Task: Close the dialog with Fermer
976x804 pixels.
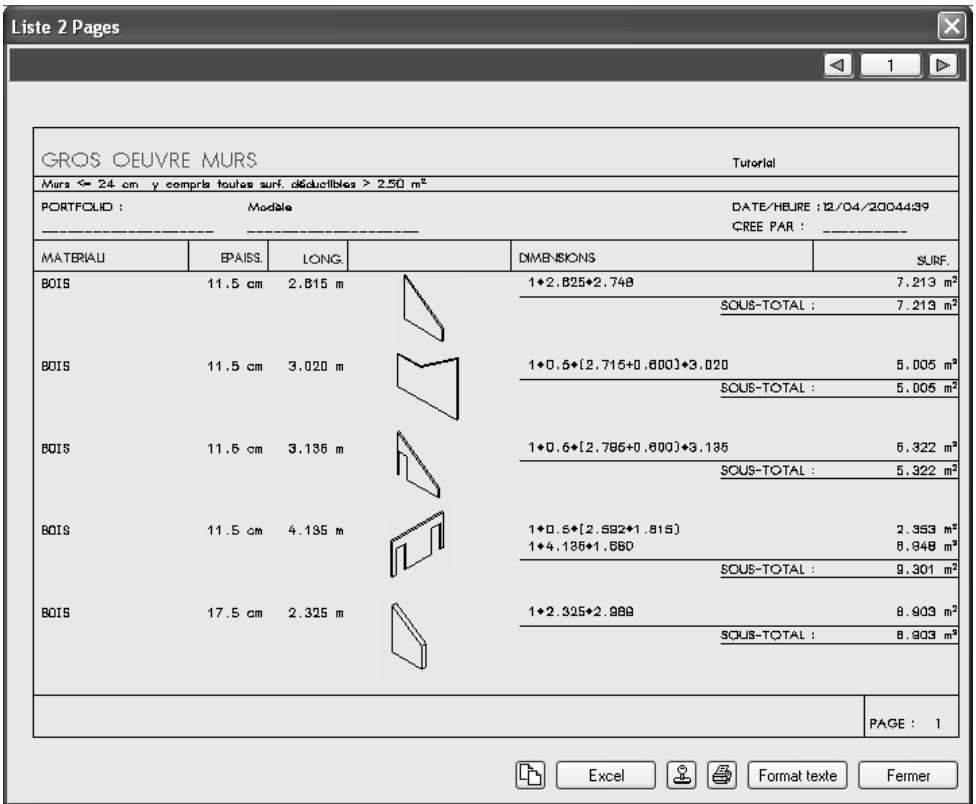Action: pos(908,775)
